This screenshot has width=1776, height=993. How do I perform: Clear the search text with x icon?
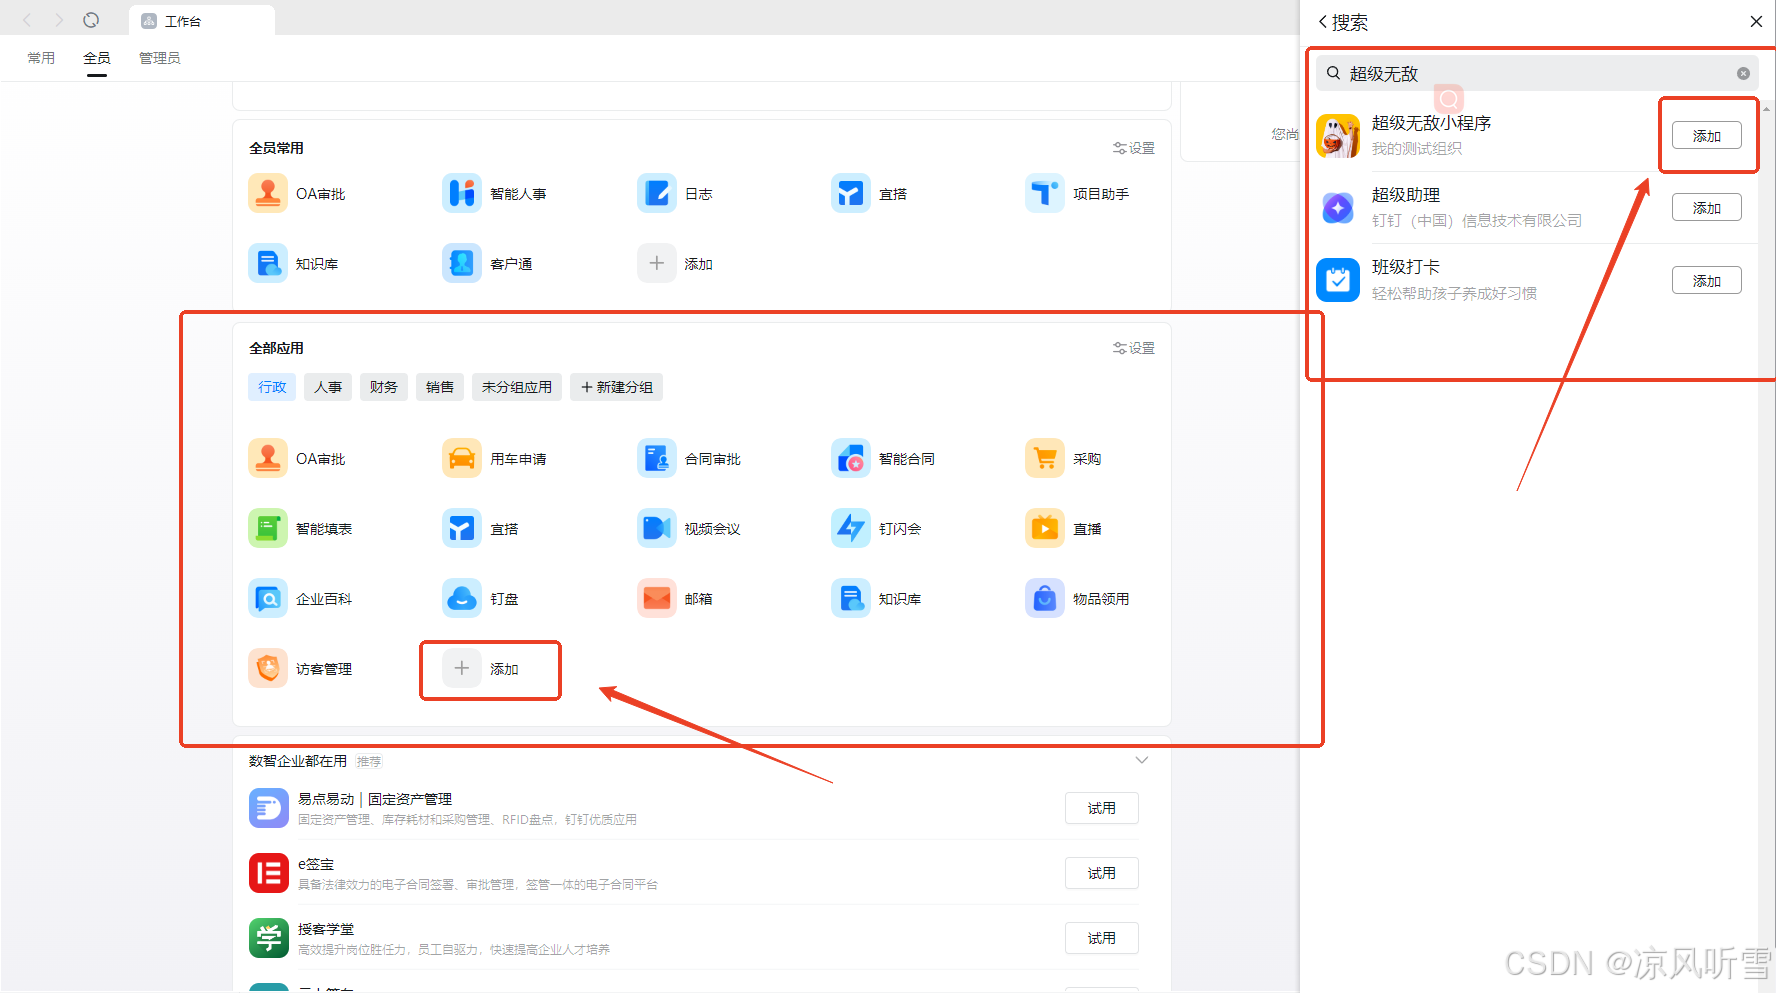tap(1743, 73)
